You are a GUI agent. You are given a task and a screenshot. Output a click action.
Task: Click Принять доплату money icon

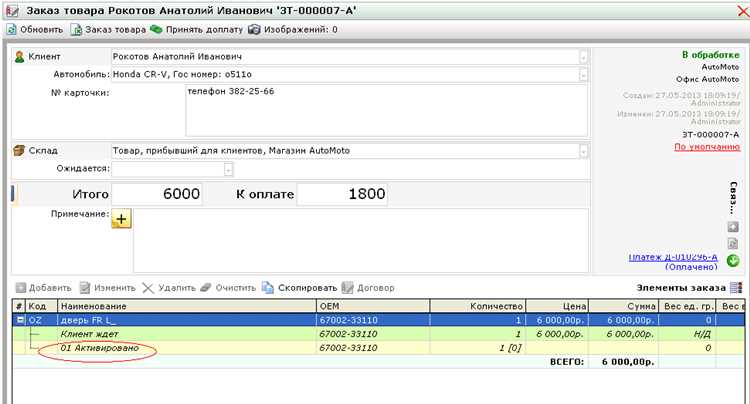click(156, 30)
